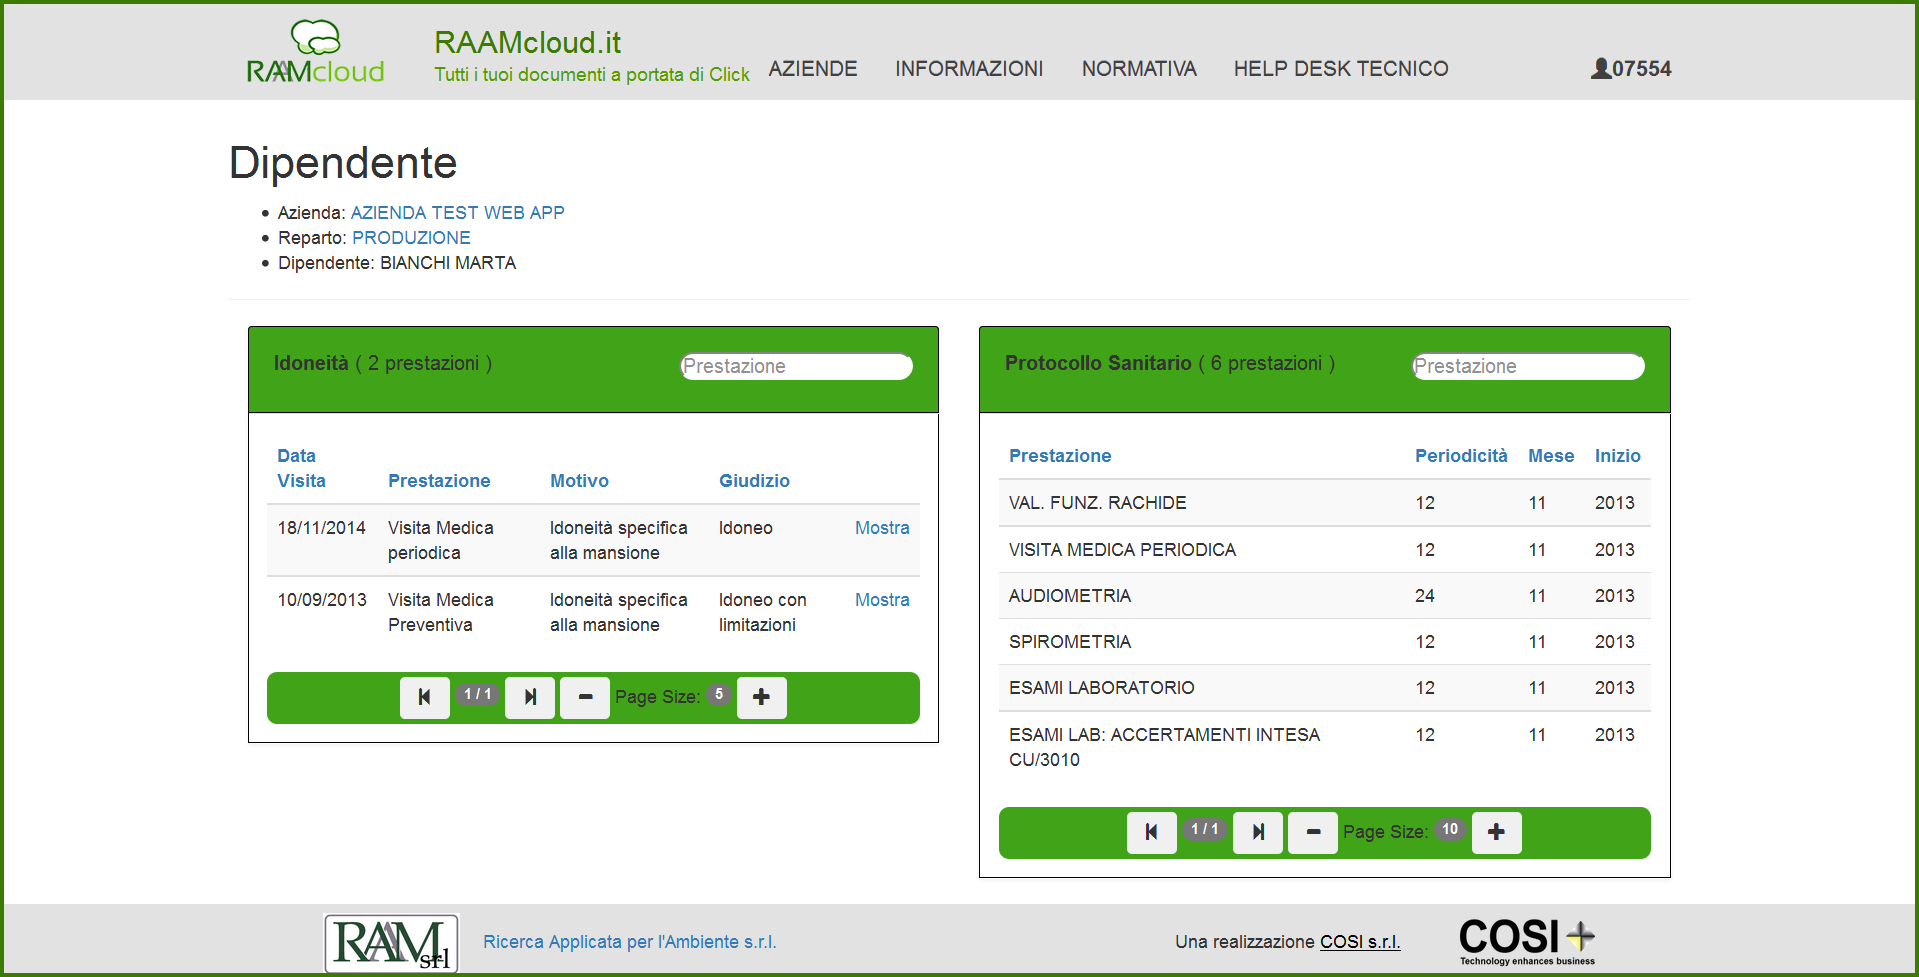
Task: Decrease page size in Protocollo Sanitario panel
Action: (x=1313, y=832)
